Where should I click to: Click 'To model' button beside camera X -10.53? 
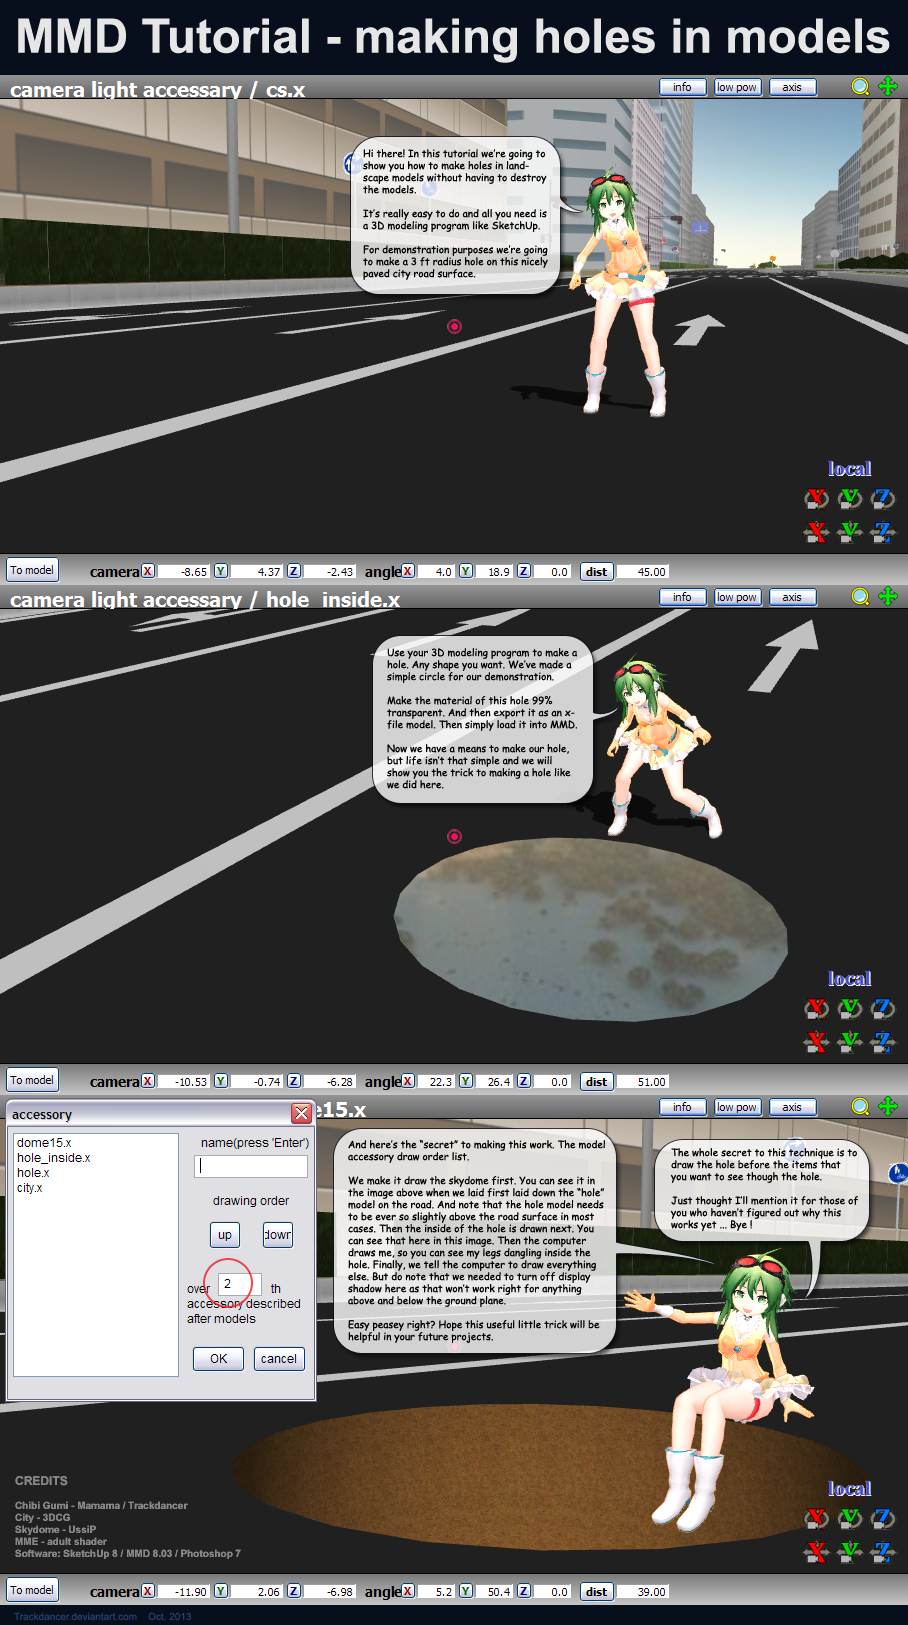[33, 1080]
